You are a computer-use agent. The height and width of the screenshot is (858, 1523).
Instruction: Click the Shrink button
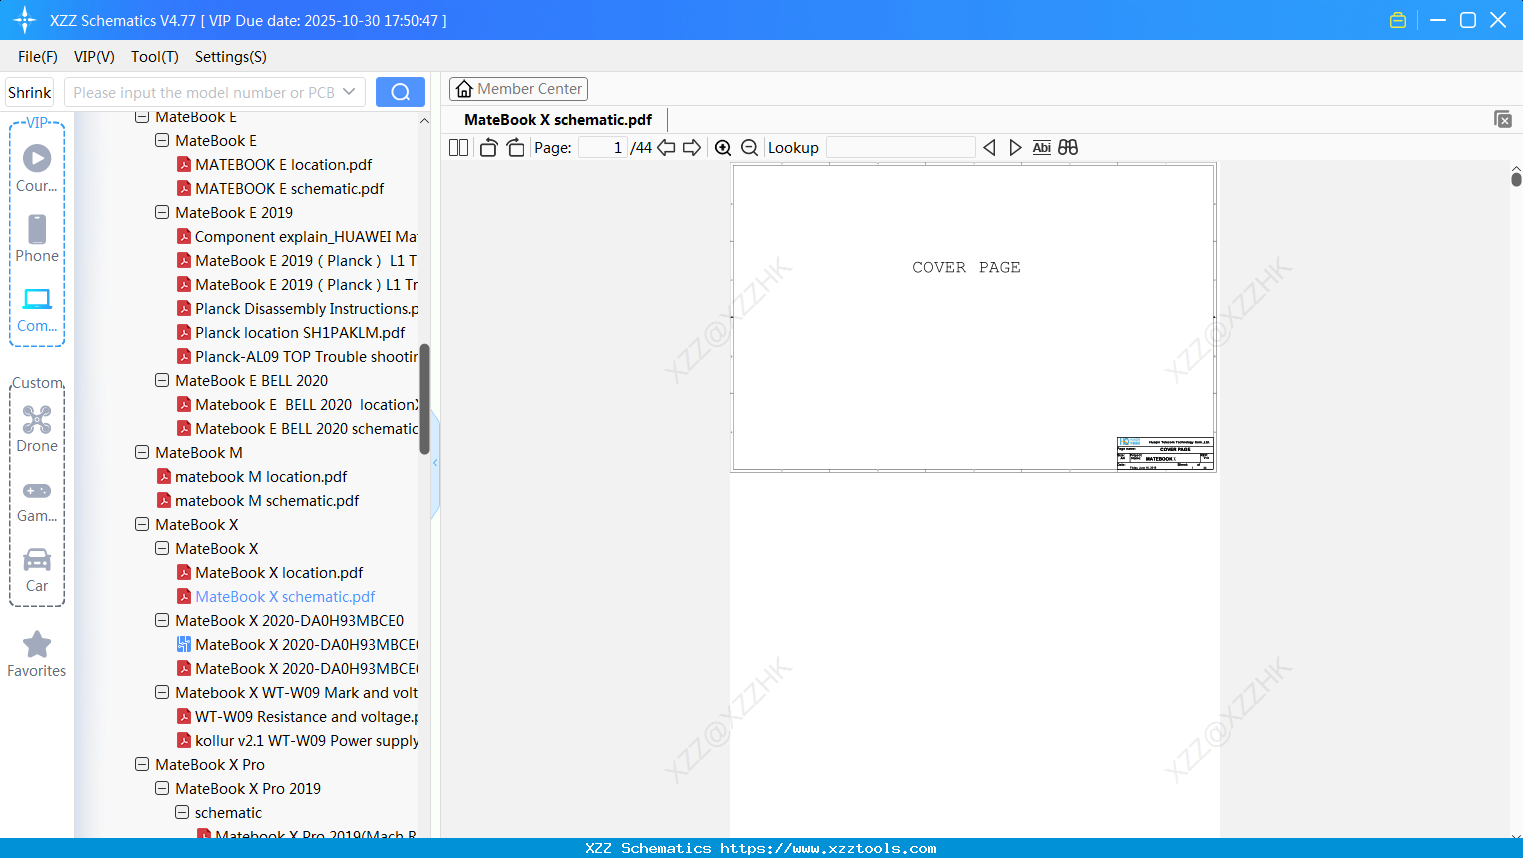29,92
